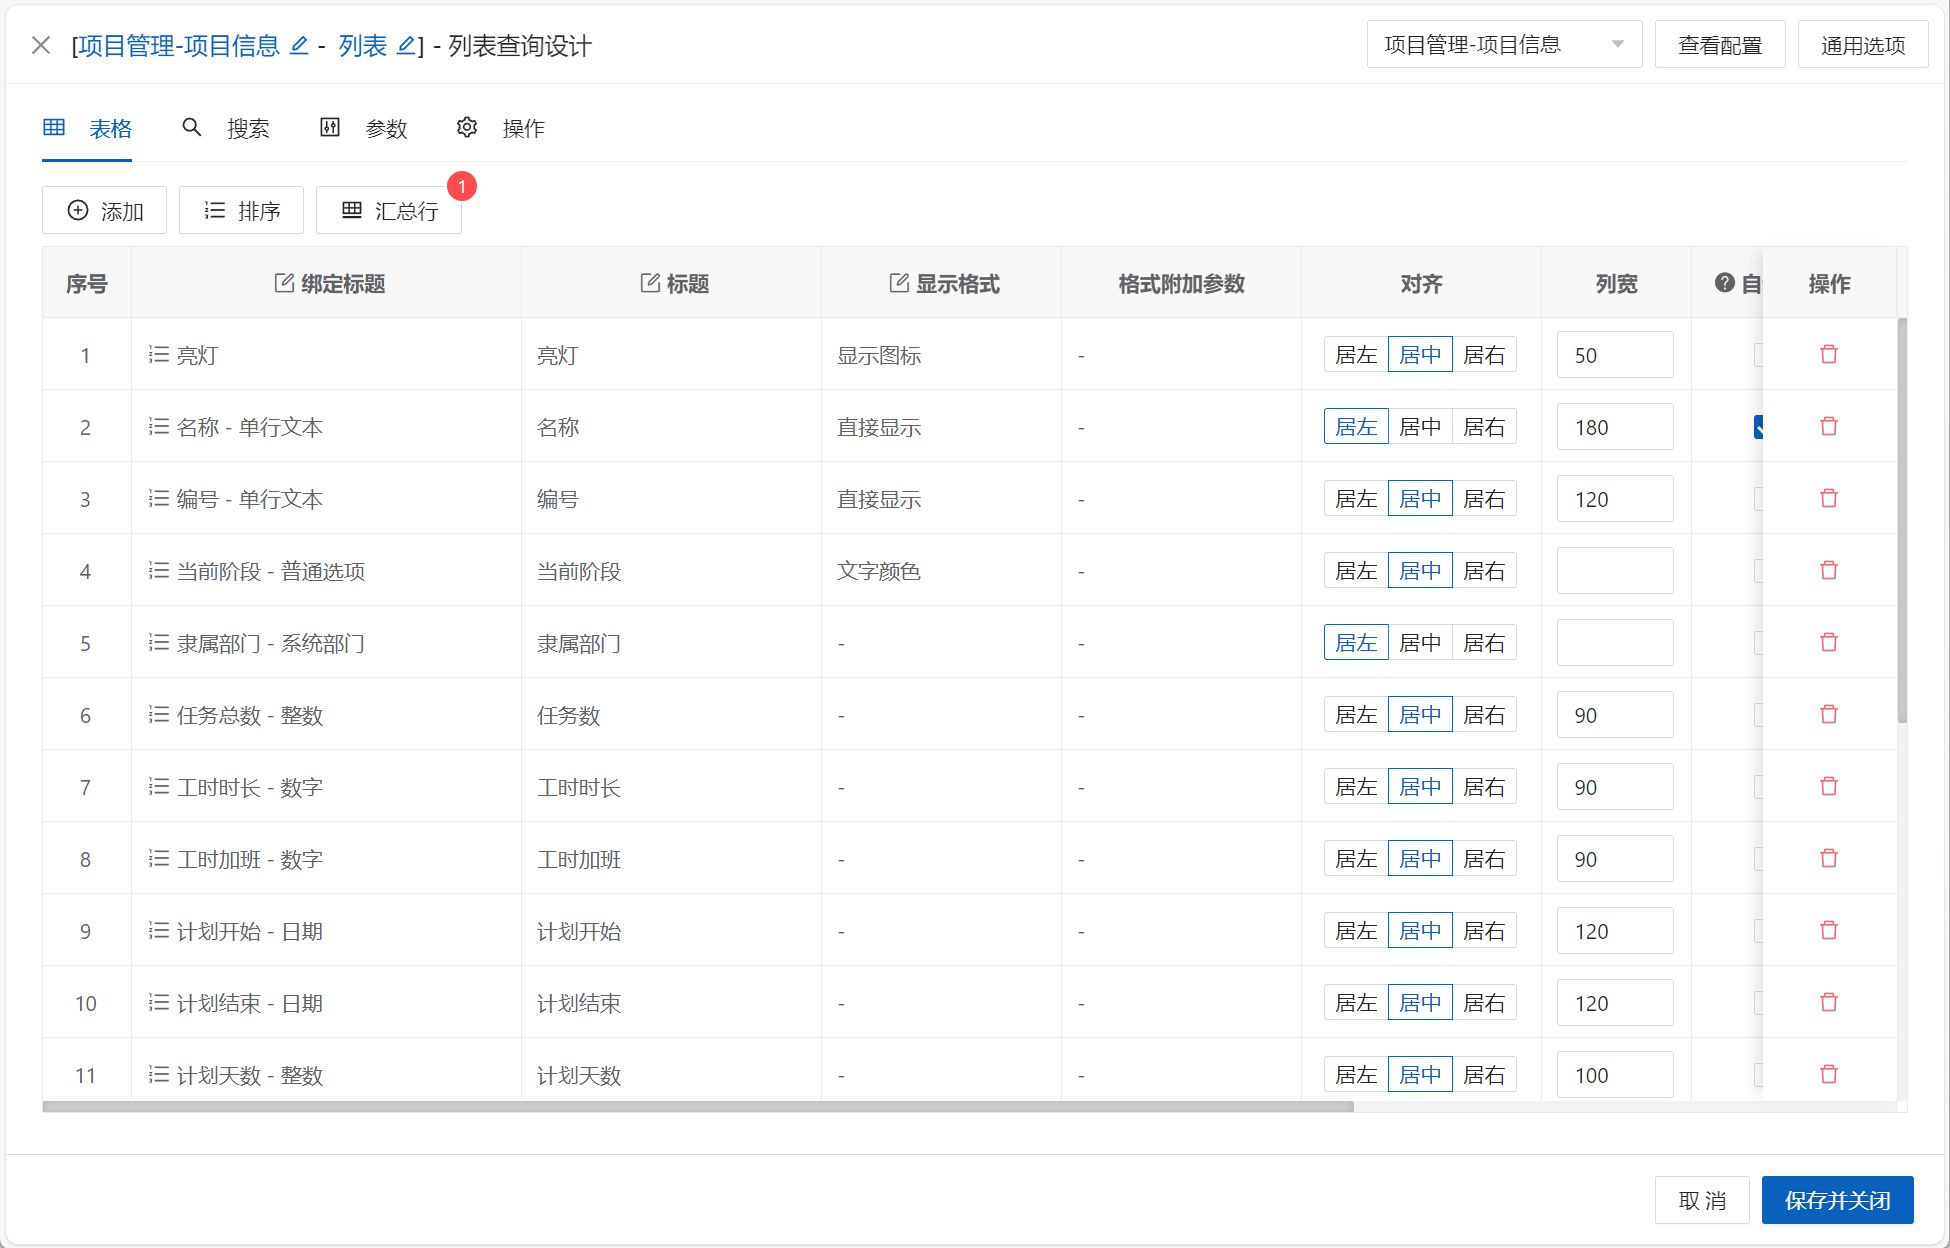Open 通用选项

coord(1863,45)
